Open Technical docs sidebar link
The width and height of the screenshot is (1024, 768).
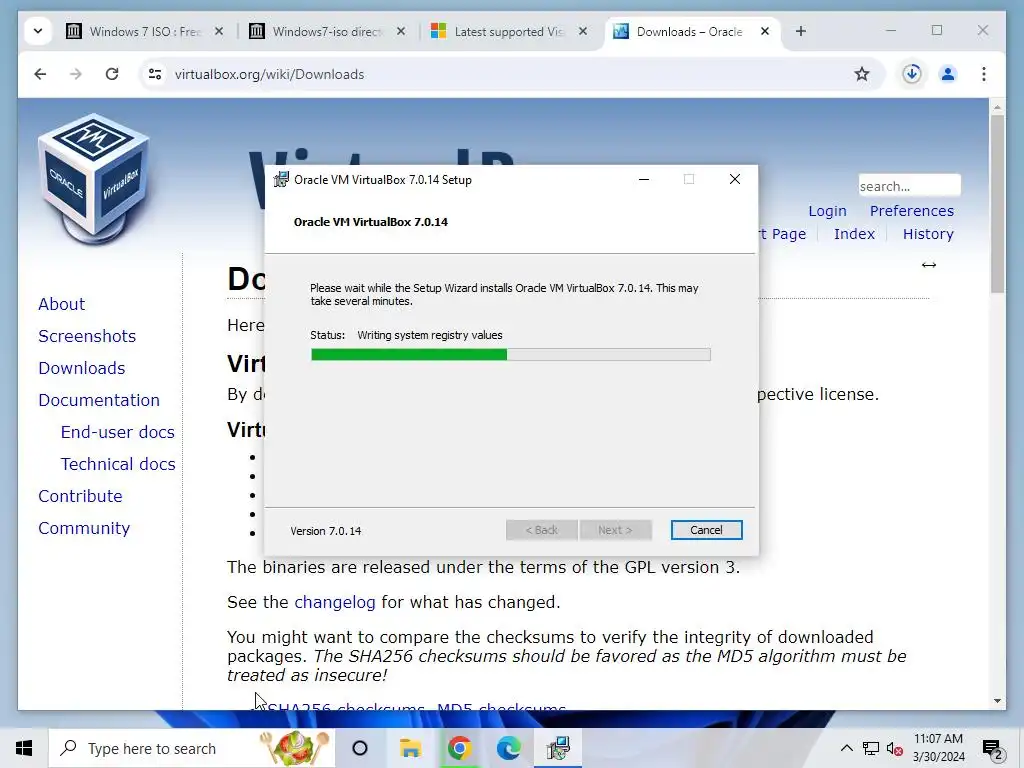118,464
